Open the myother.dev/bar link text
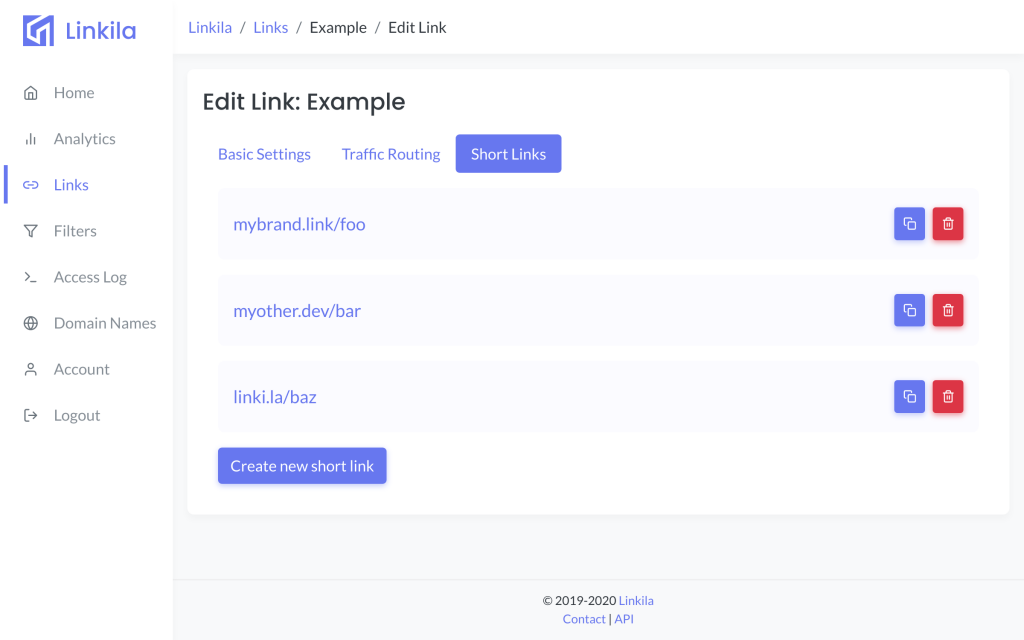1024x640 pixels. 297,310
